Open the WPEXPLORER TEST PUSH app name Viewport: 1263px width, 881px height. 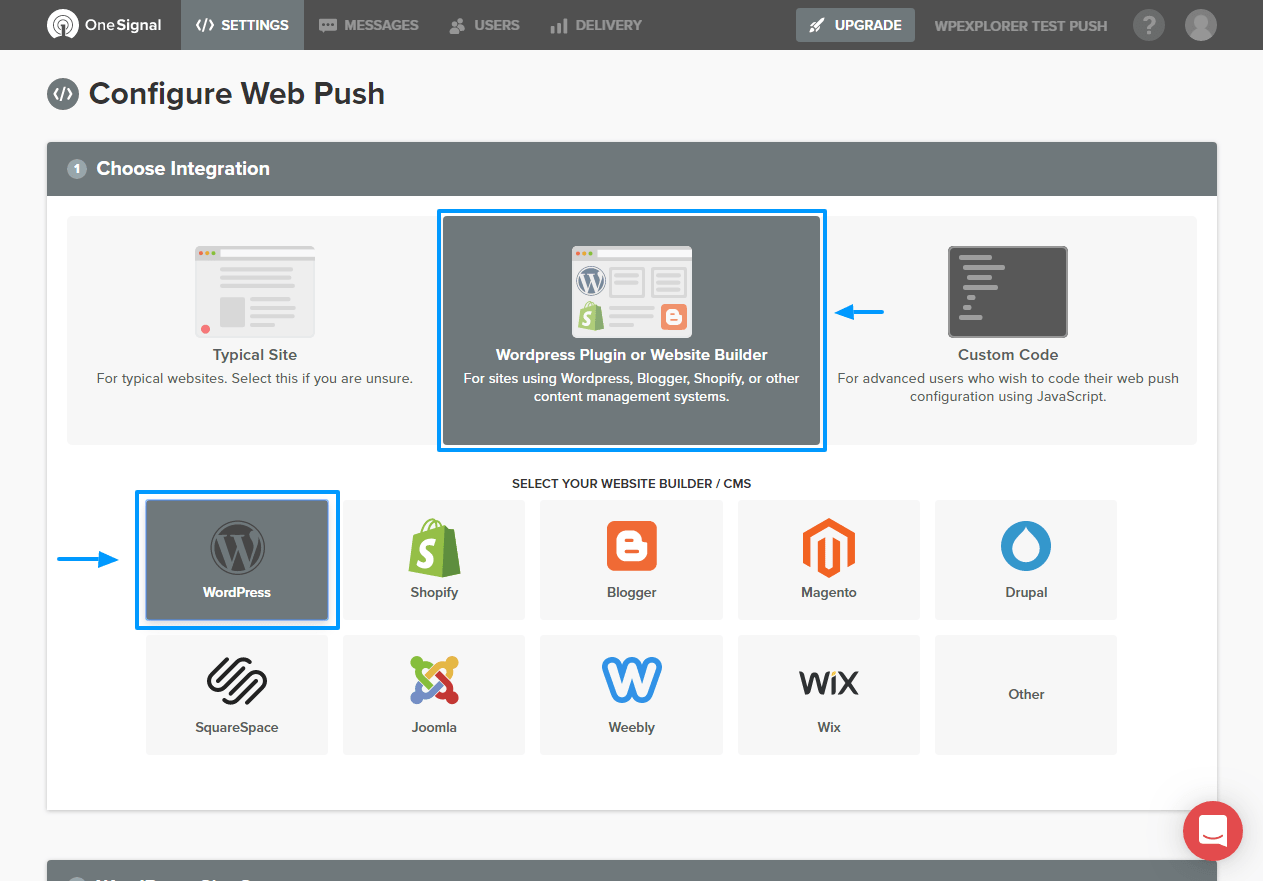pyautogui.click(x=1021, y=26)
